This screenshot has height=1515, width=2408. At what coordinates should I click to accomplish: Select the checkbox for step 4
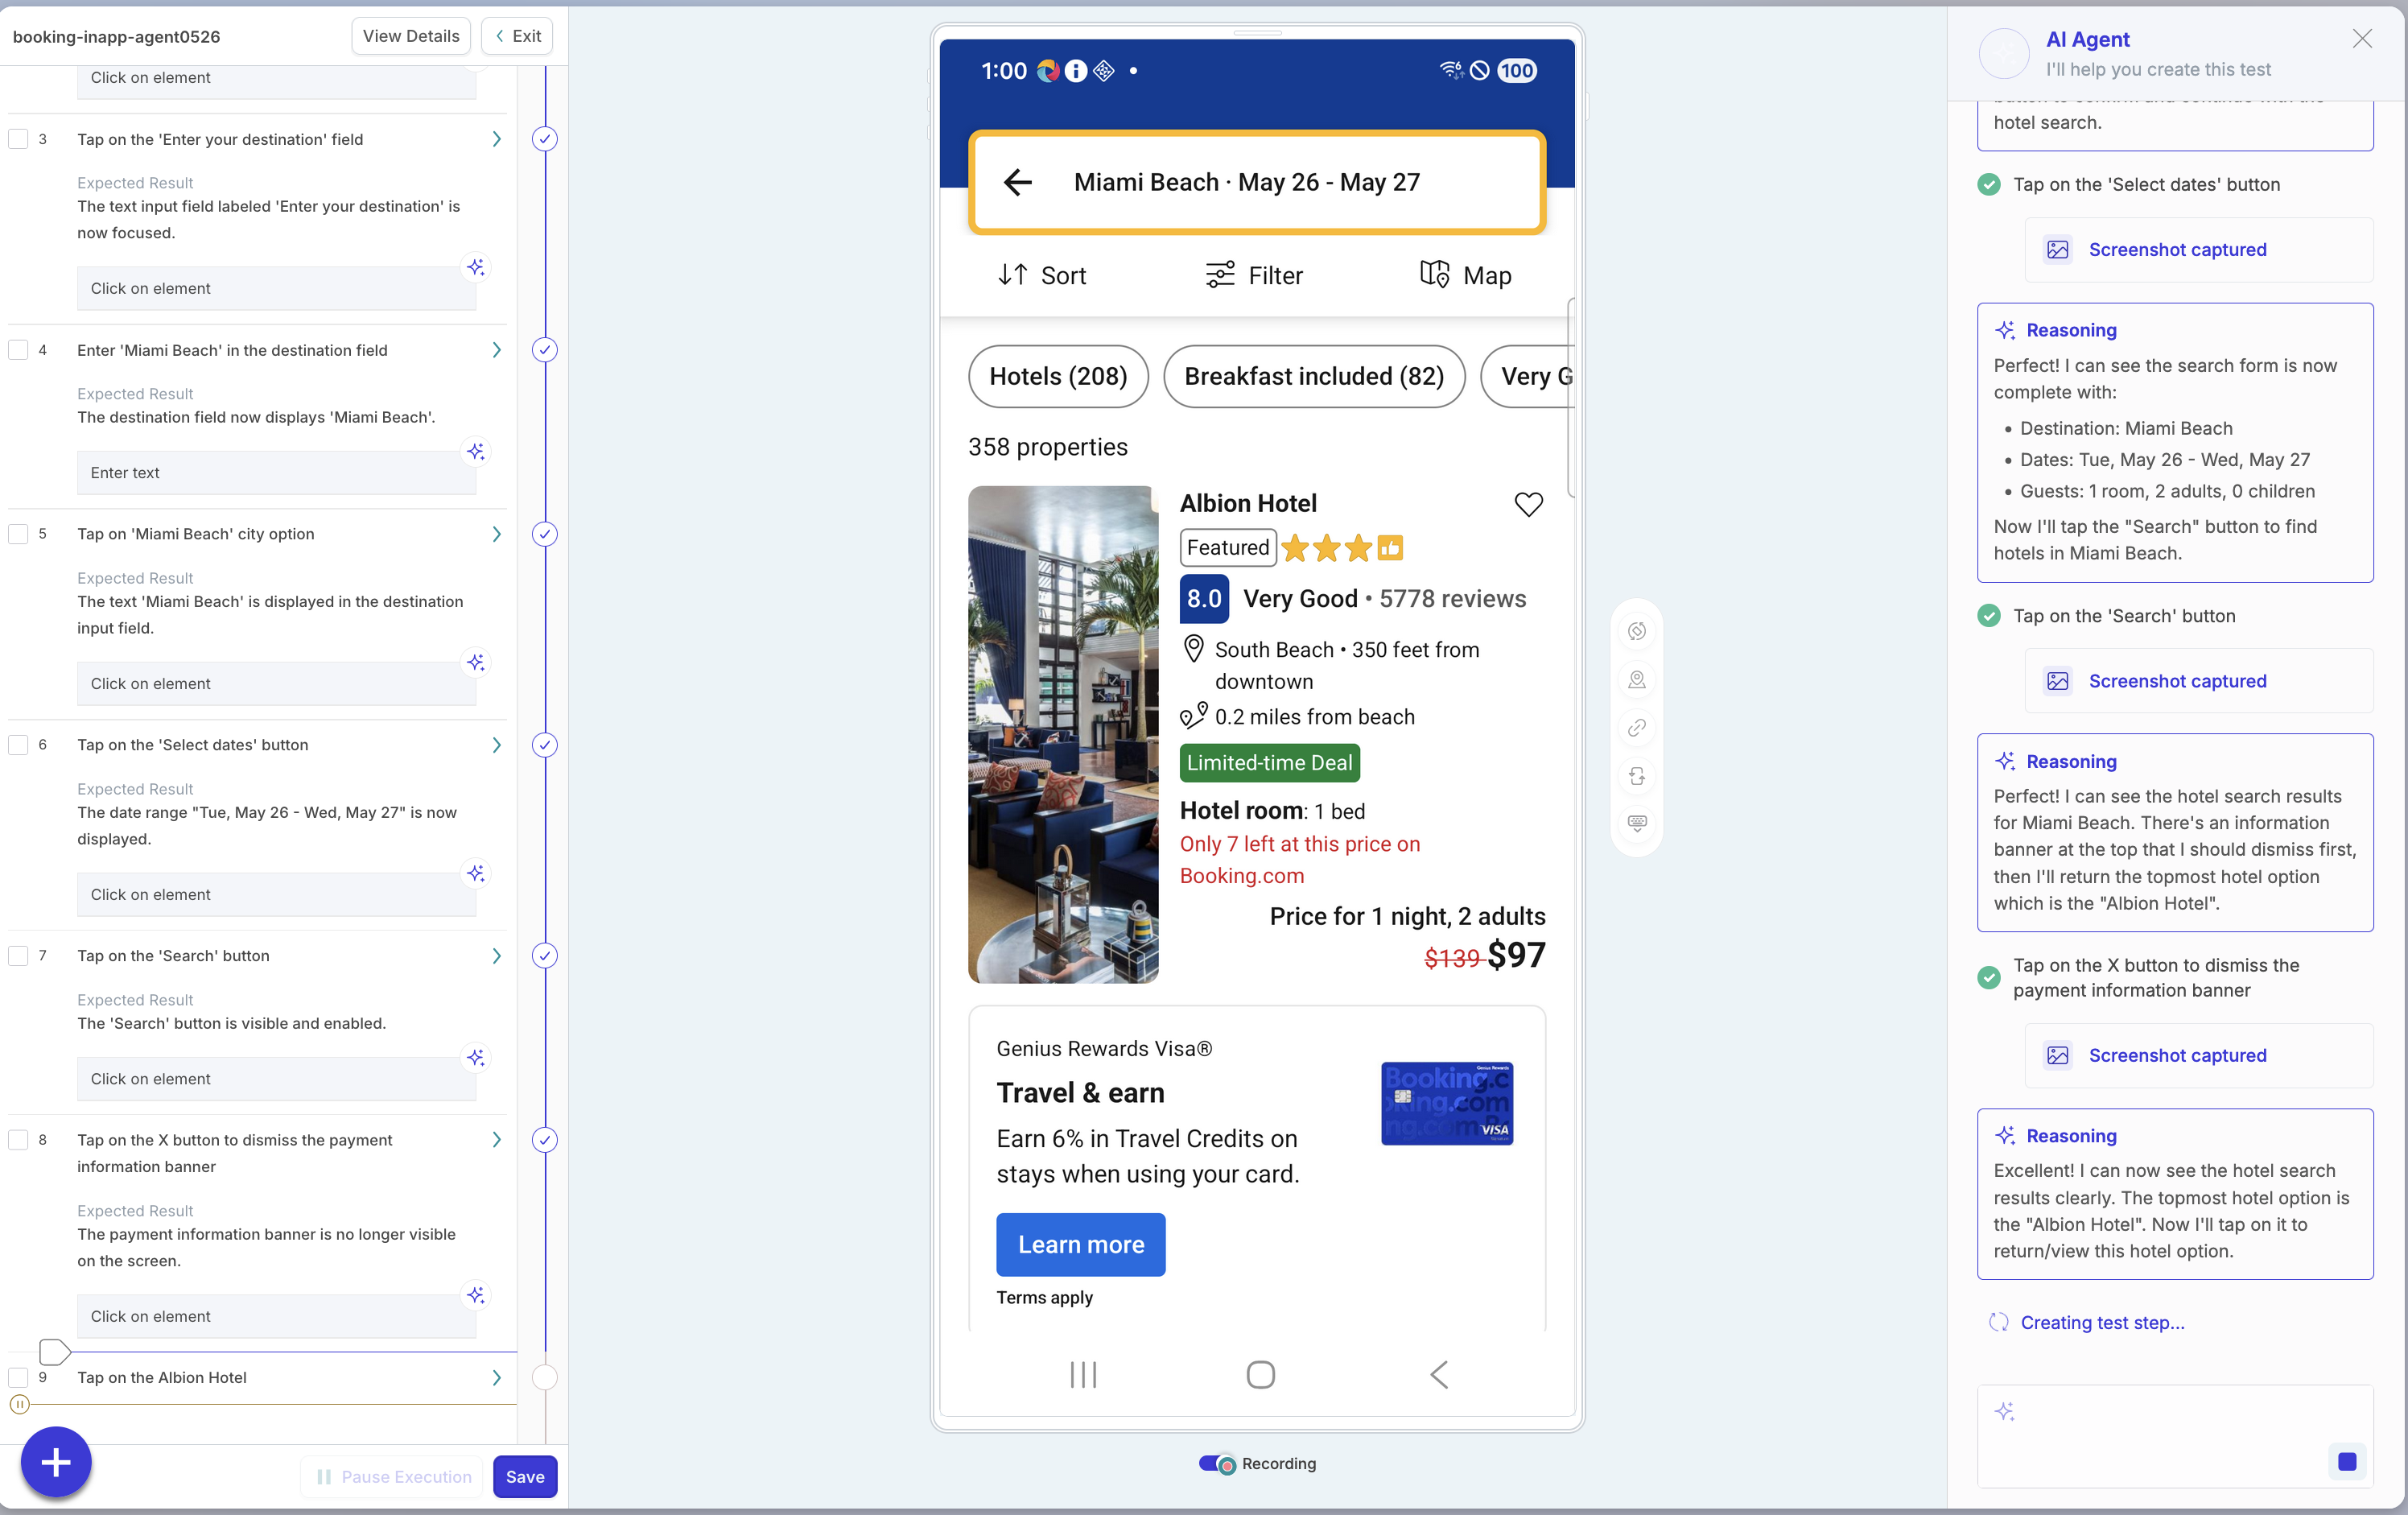[x=18, y=350]
